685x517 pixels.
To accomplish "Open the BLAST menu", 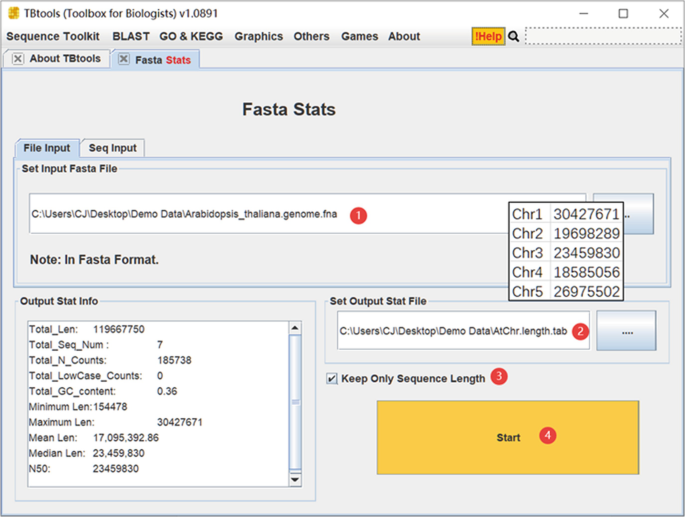I will click(131, 36).
